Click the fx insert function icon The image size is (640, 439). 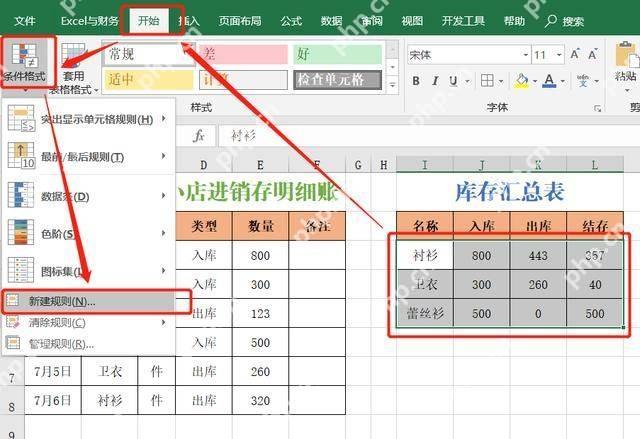(x=199, y=136)
